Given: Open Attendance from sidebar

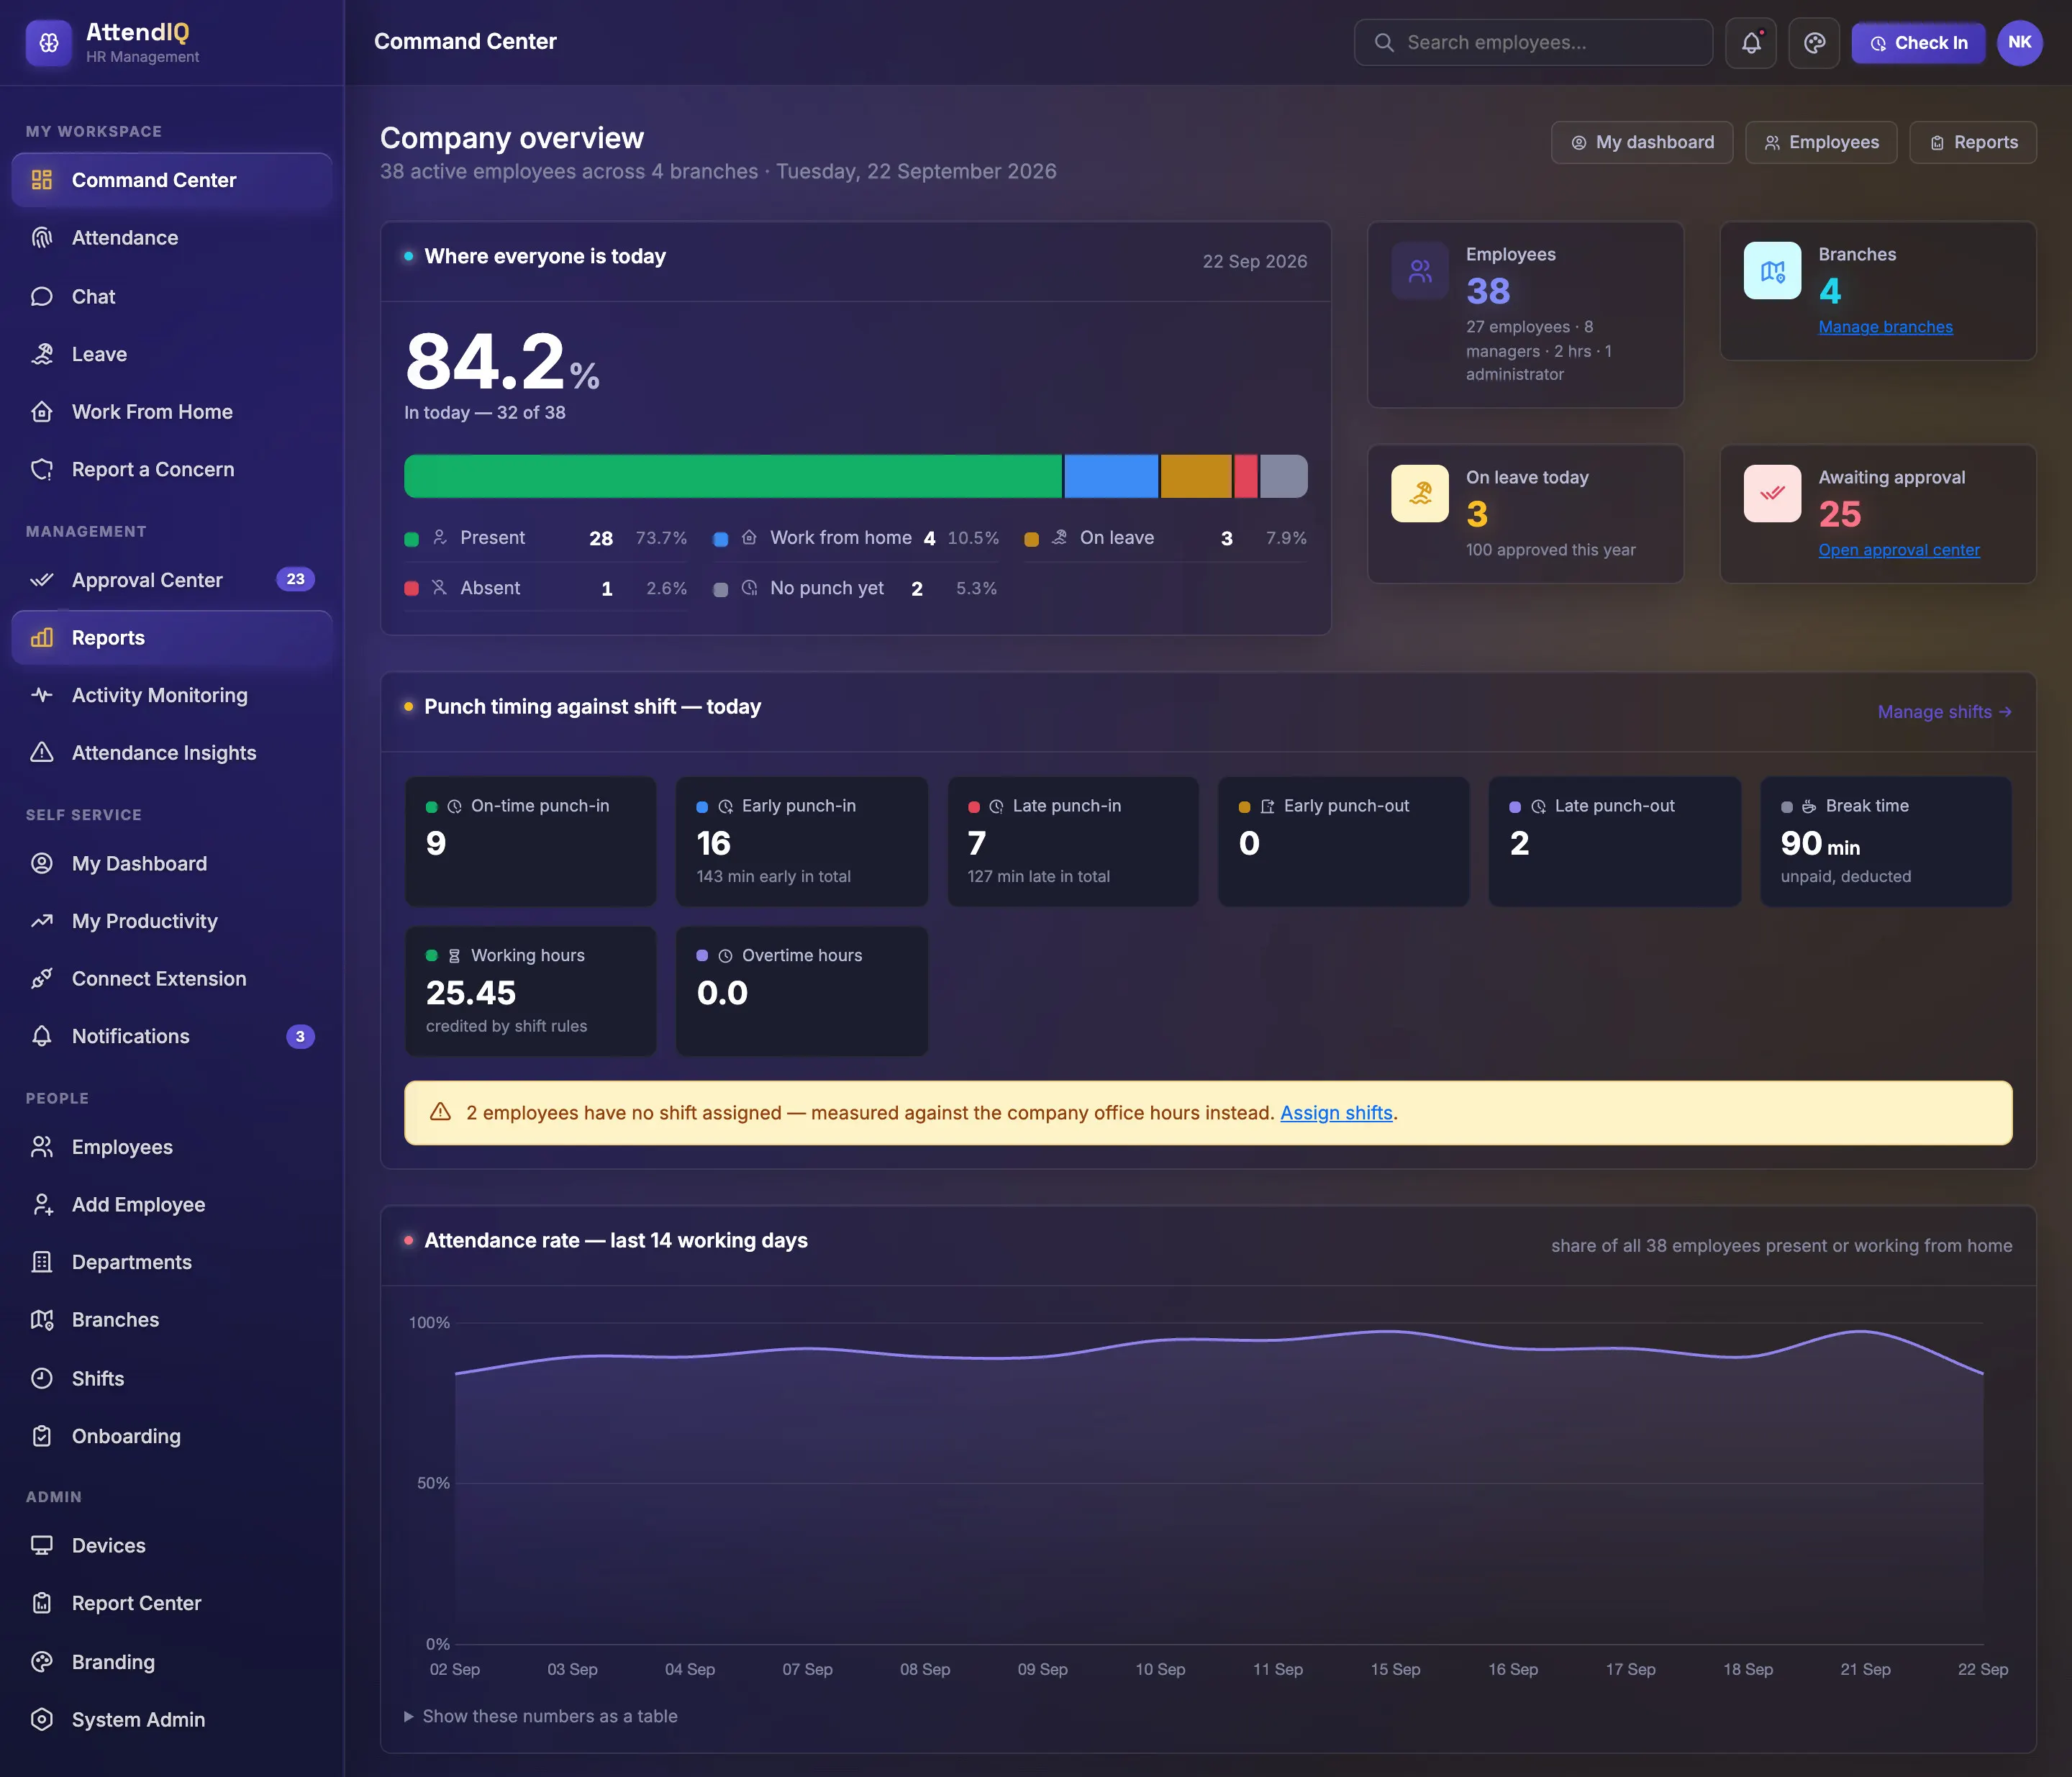Looking at the screenshot, I should [172, 238].
